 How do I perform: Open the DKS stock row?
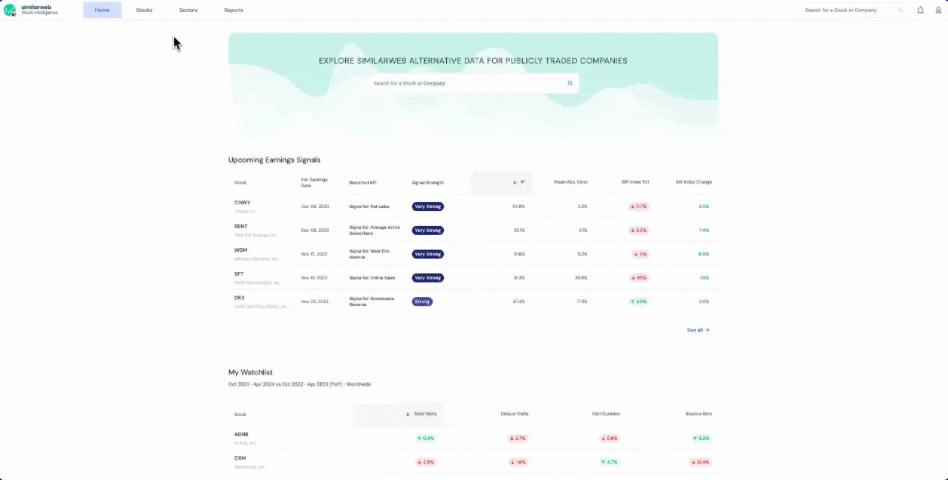[x=473, y=302]
